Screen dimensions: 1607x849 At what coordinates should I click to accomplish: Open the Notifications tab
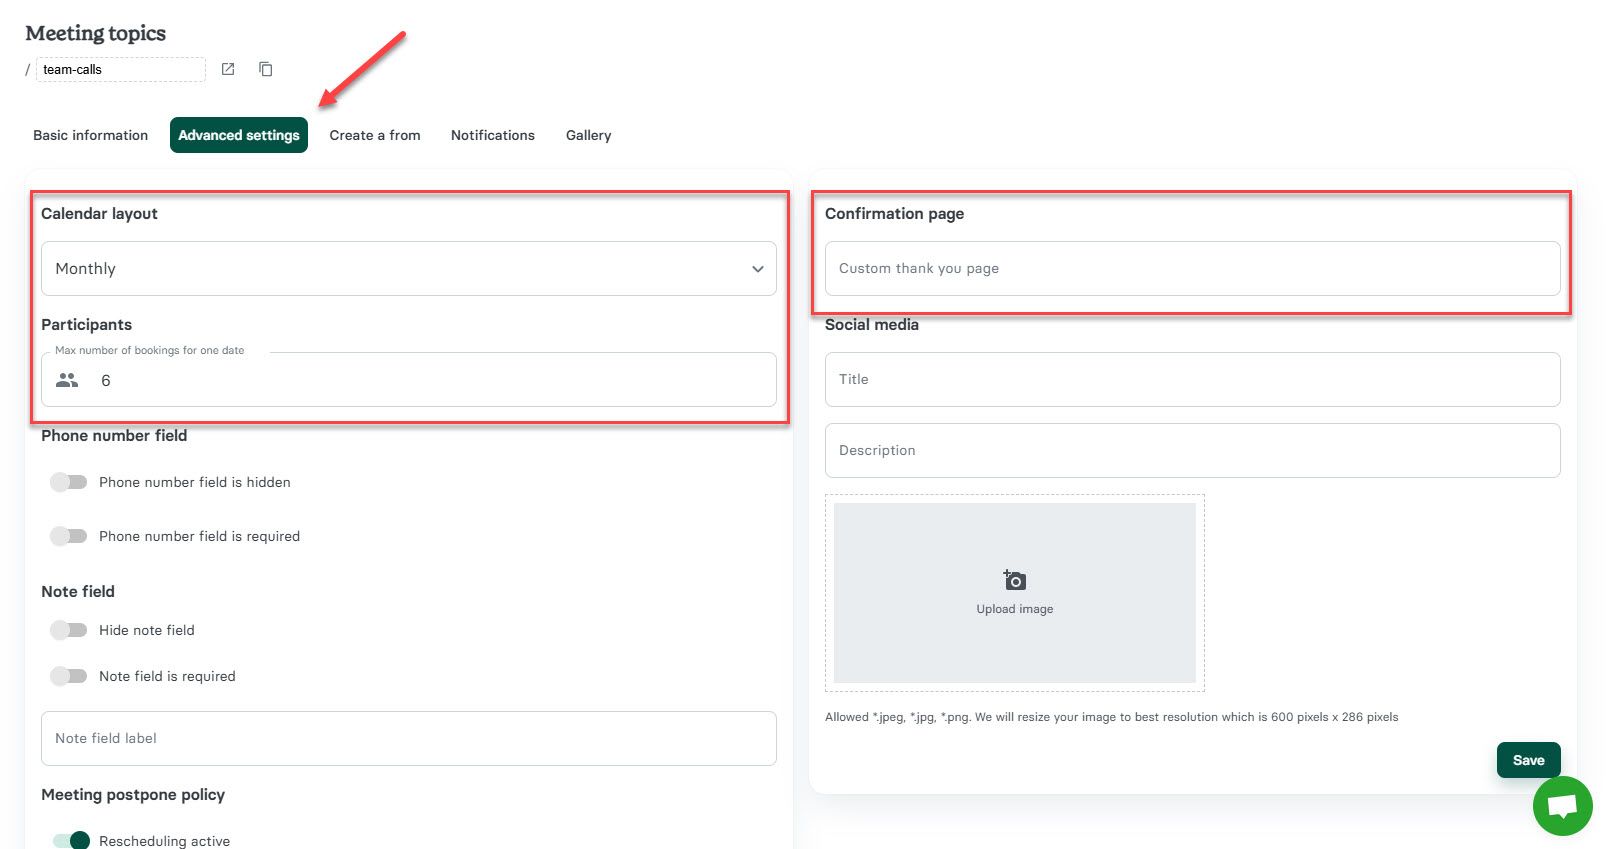(492, 135)
